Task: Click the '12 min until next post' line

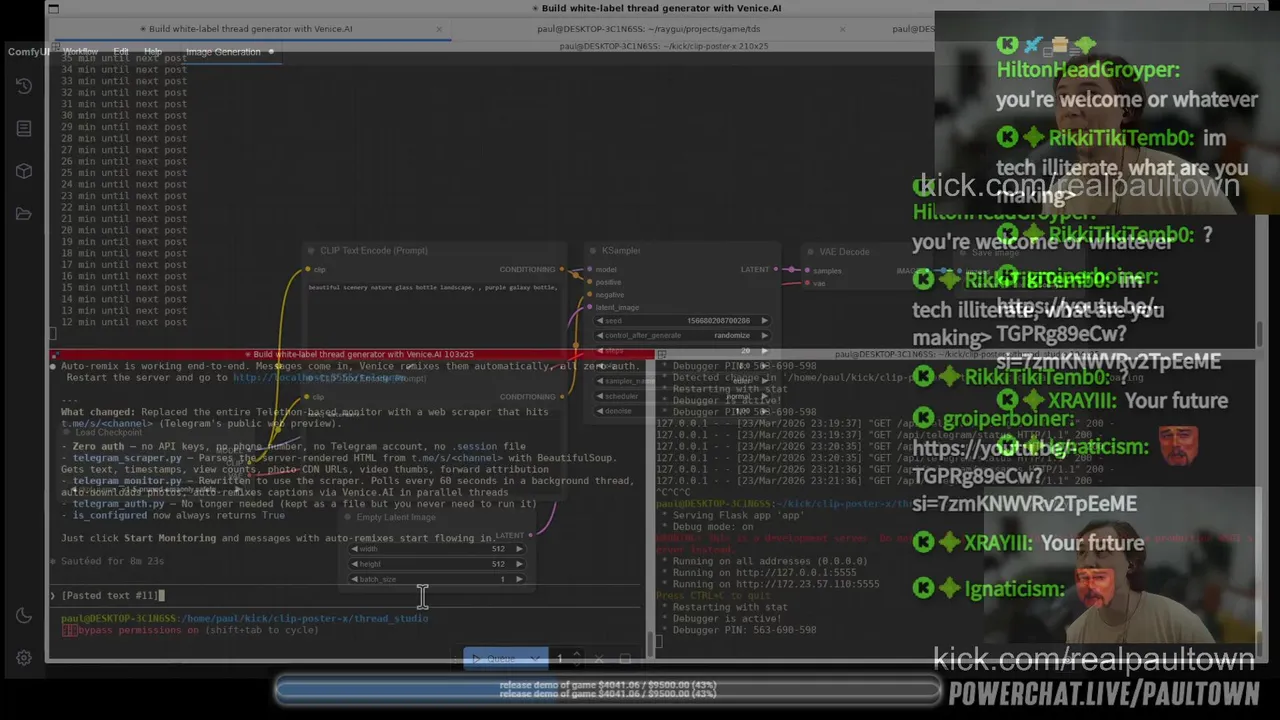Action: [124, 322]
